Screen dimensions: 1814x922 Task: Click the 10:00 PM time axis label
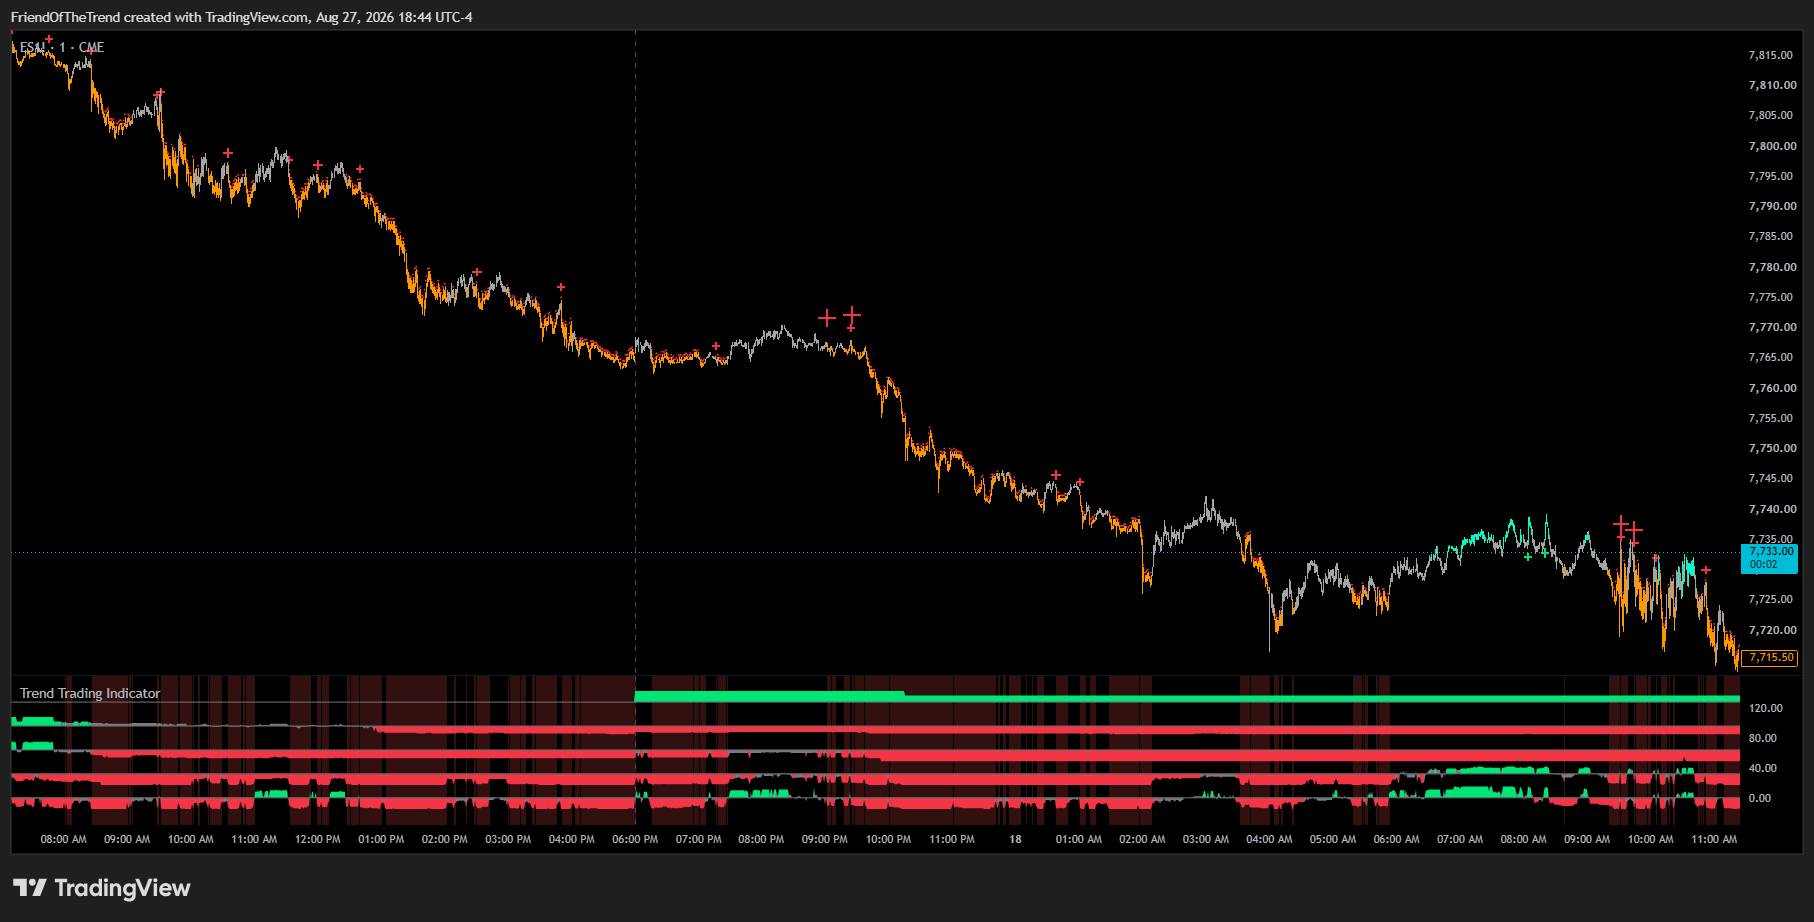click(x=888, y=839)
